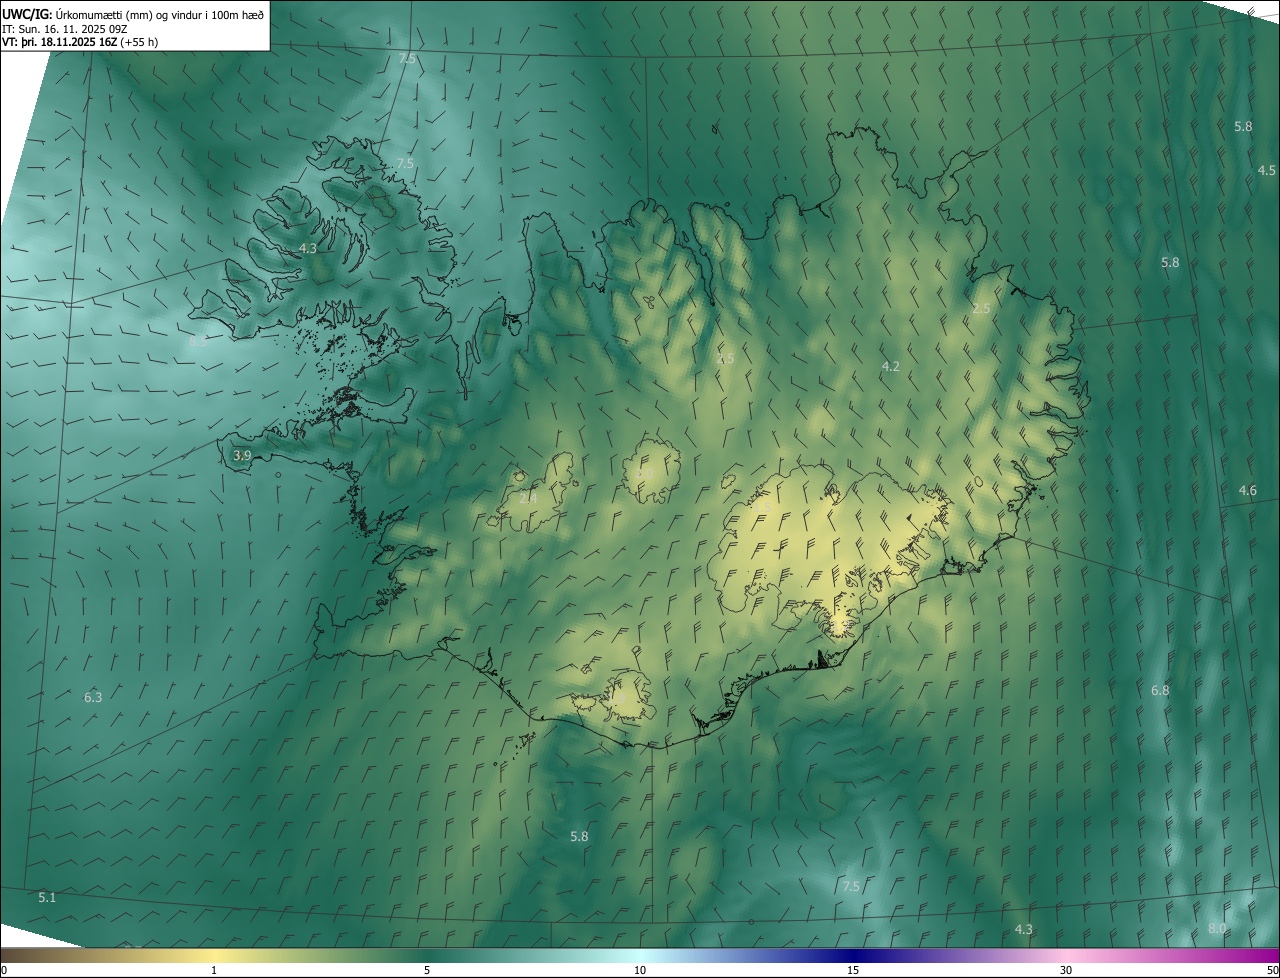The image size is (1280, 978).
Task: Click the 3.9 value label on map
Action: point(241,455)
